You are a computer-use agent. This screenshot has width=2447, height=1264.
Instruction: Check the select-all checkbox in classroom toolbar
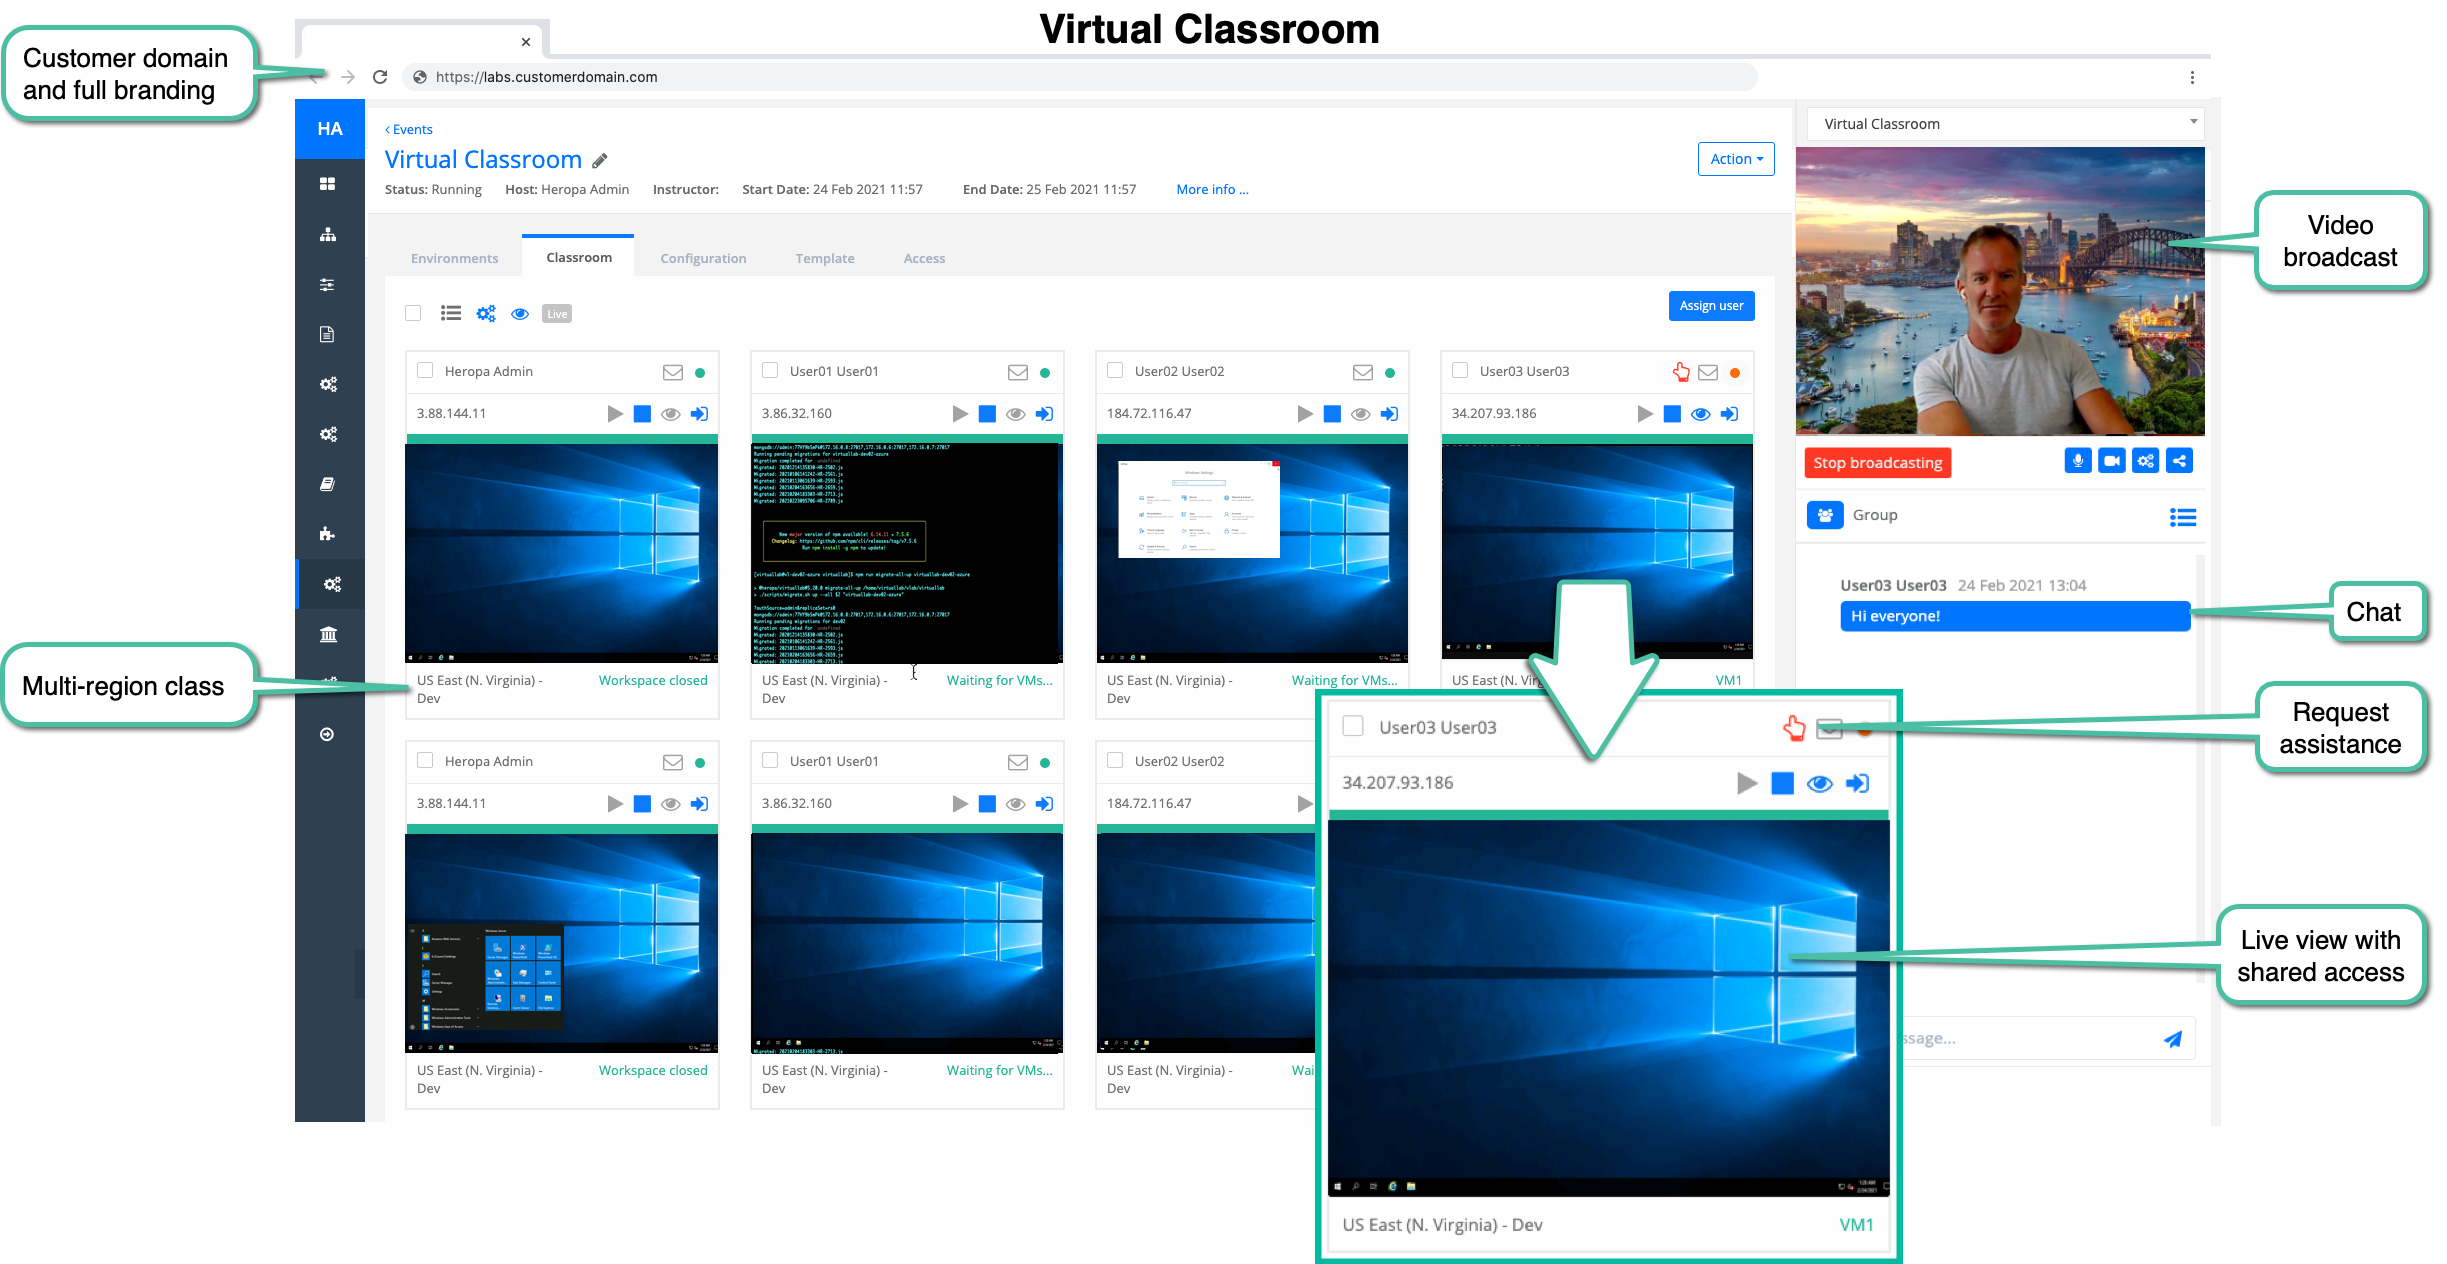413,313
